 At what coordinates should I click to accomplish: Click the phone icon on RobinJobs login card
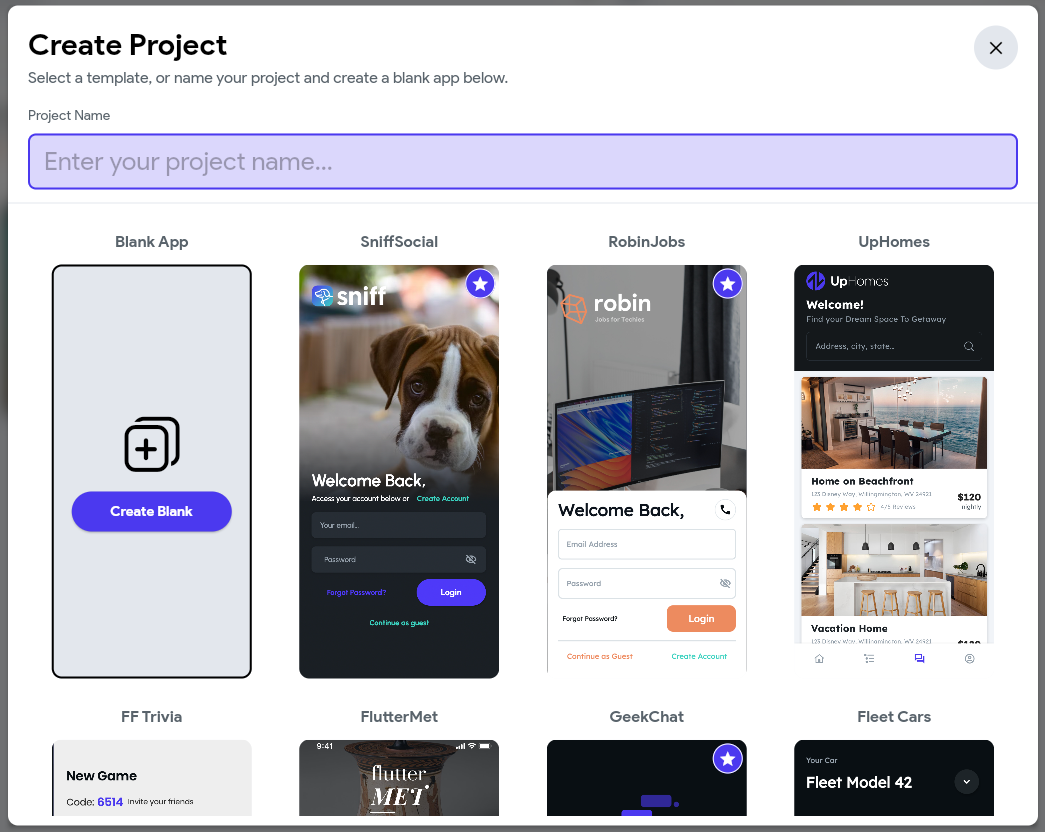tap(724, 509)
